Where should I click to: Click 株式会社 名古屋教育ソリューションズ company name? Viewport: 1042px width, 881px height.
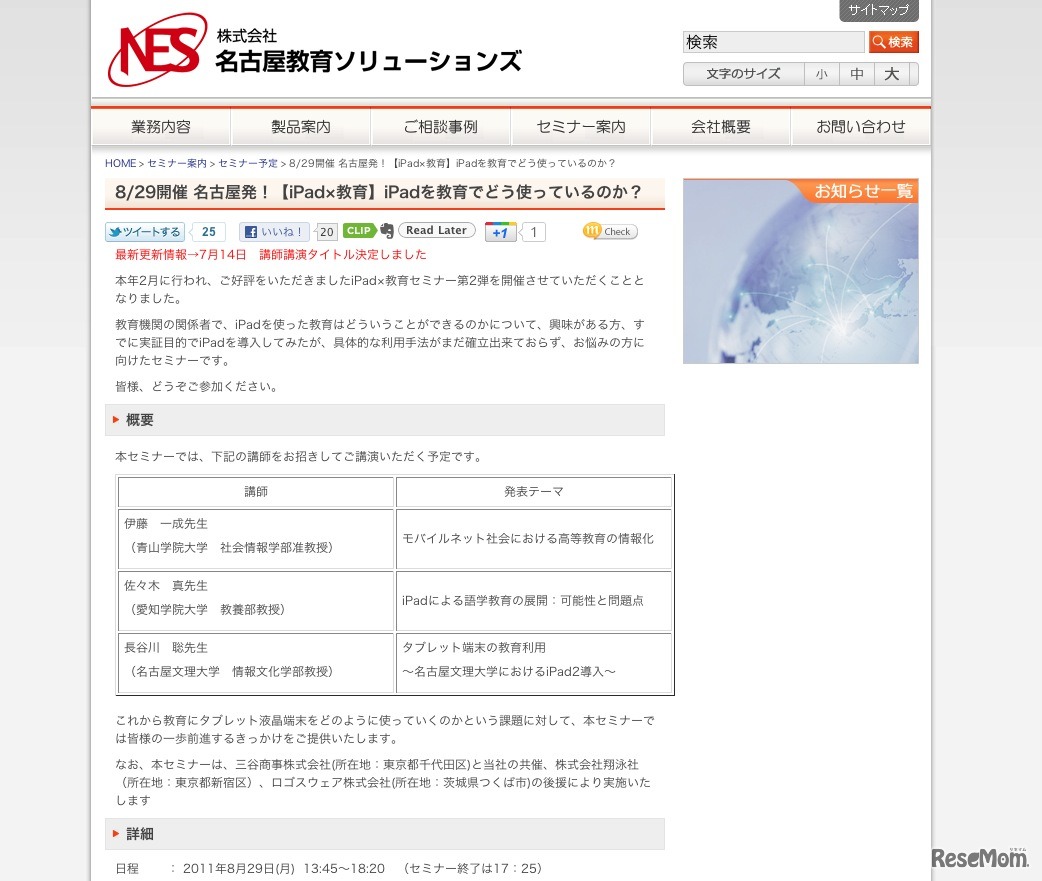(x=369, y=52)
